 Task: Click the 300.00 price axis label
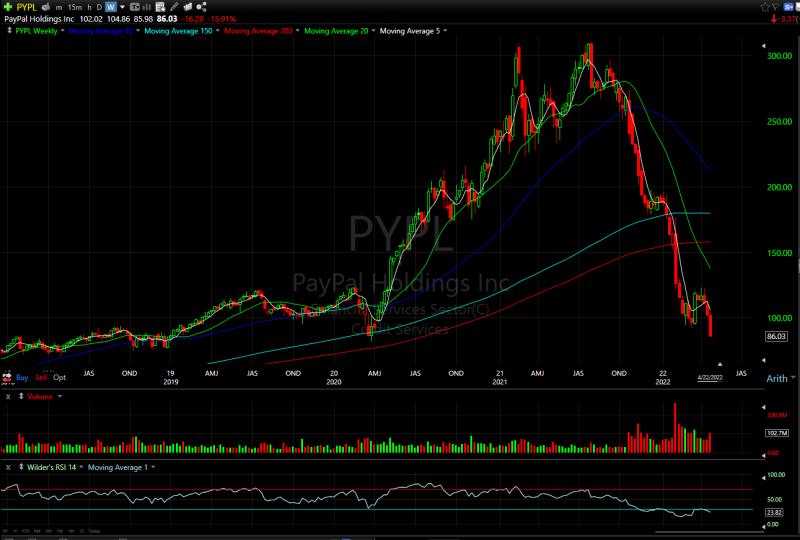[780, 56]
